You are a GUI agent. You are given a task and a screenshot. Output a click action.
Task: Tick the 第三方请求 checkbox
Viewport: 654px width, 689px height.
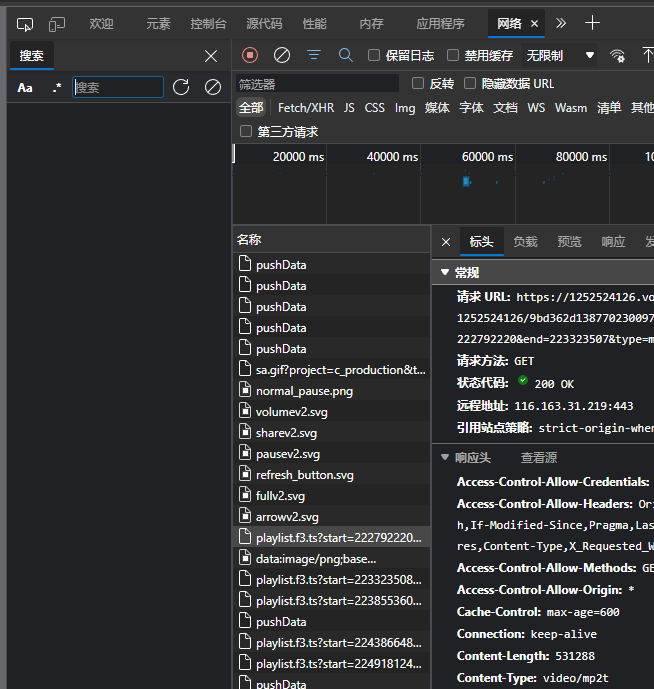(x=246, y=131)
